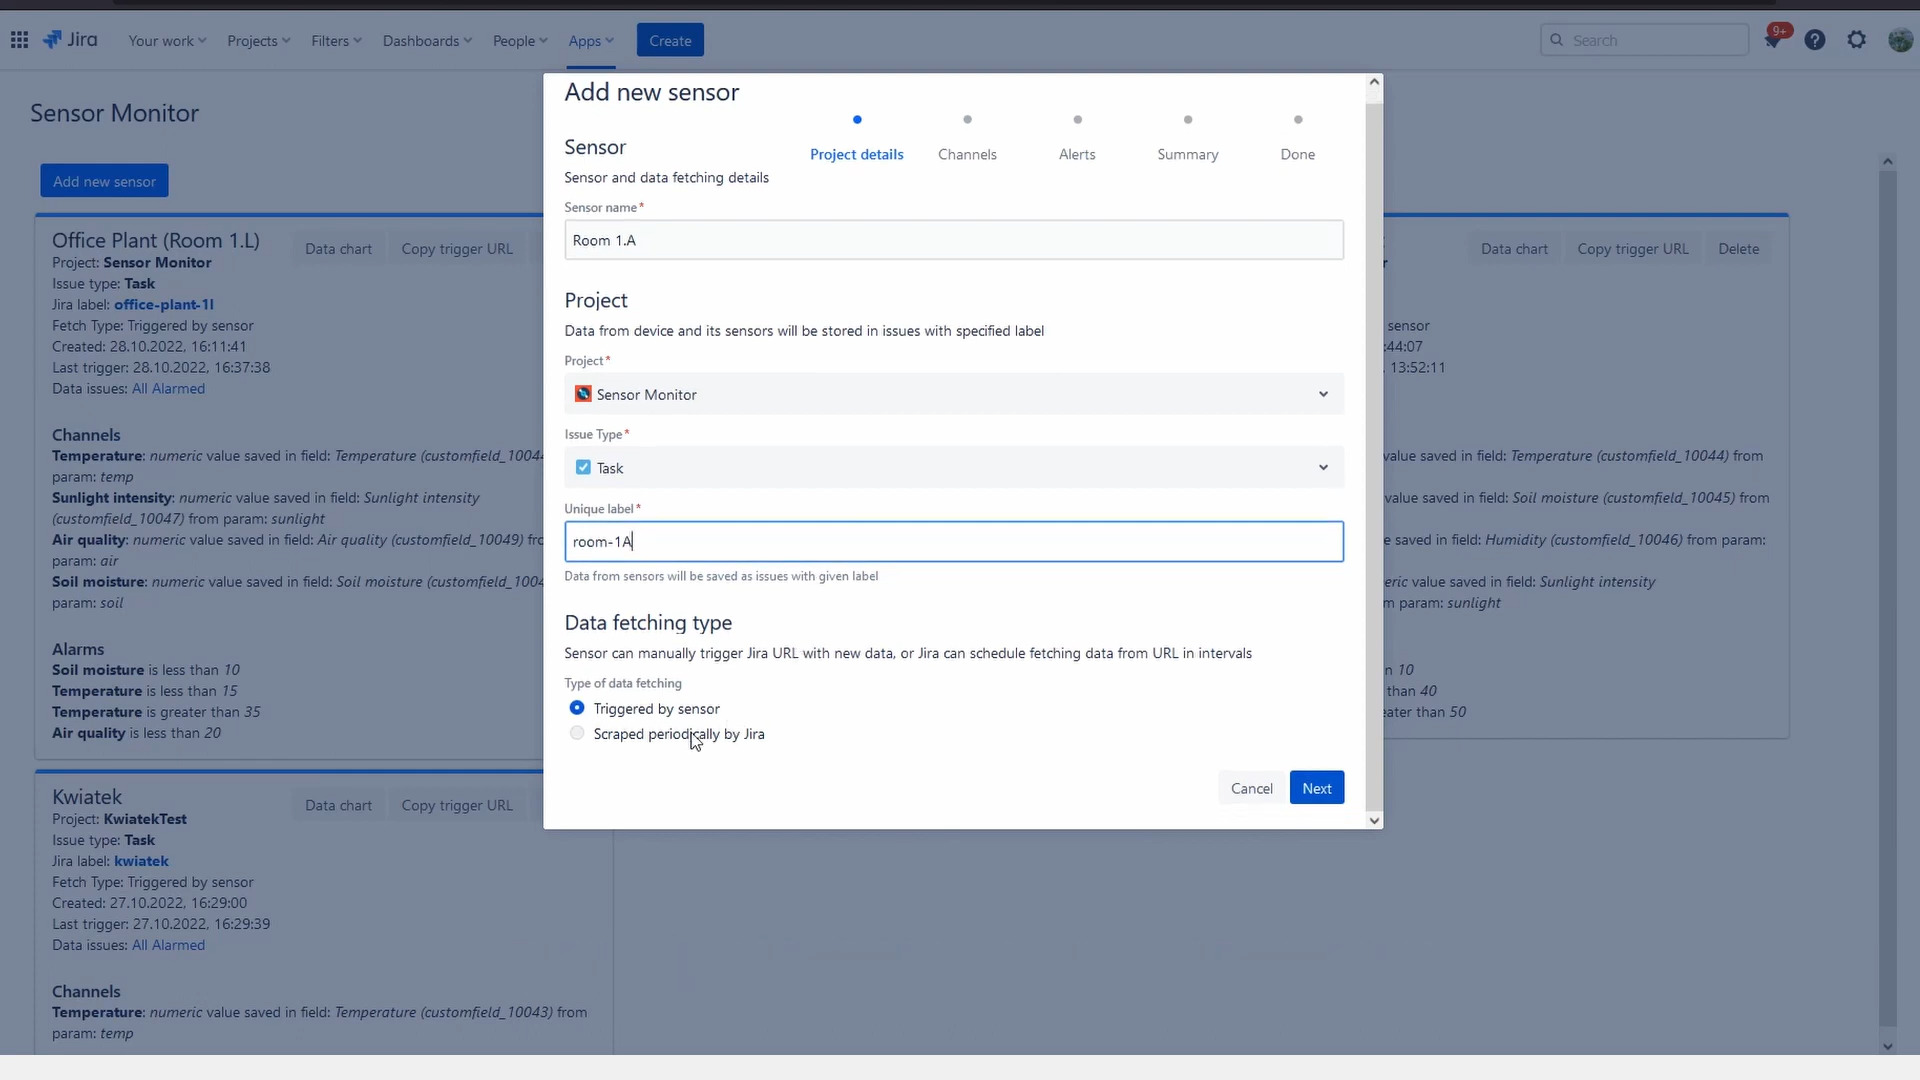Click the Next button

(1316, 788)
